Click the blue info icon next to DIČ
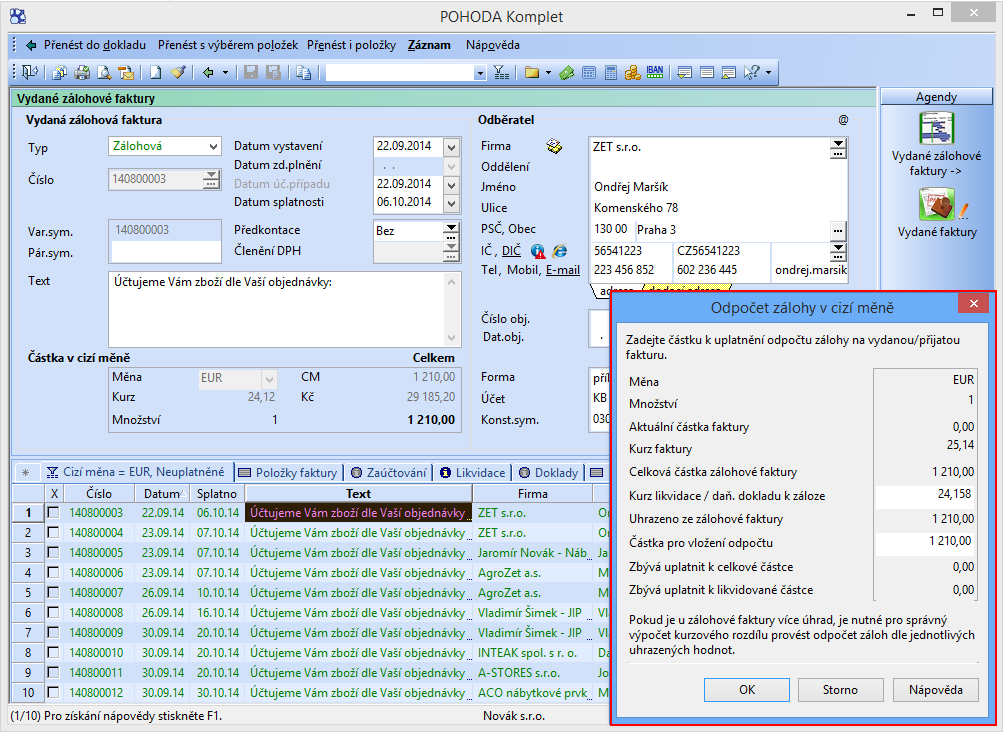1003x733 pixels. pyautogui.click(x=538, y=251)
